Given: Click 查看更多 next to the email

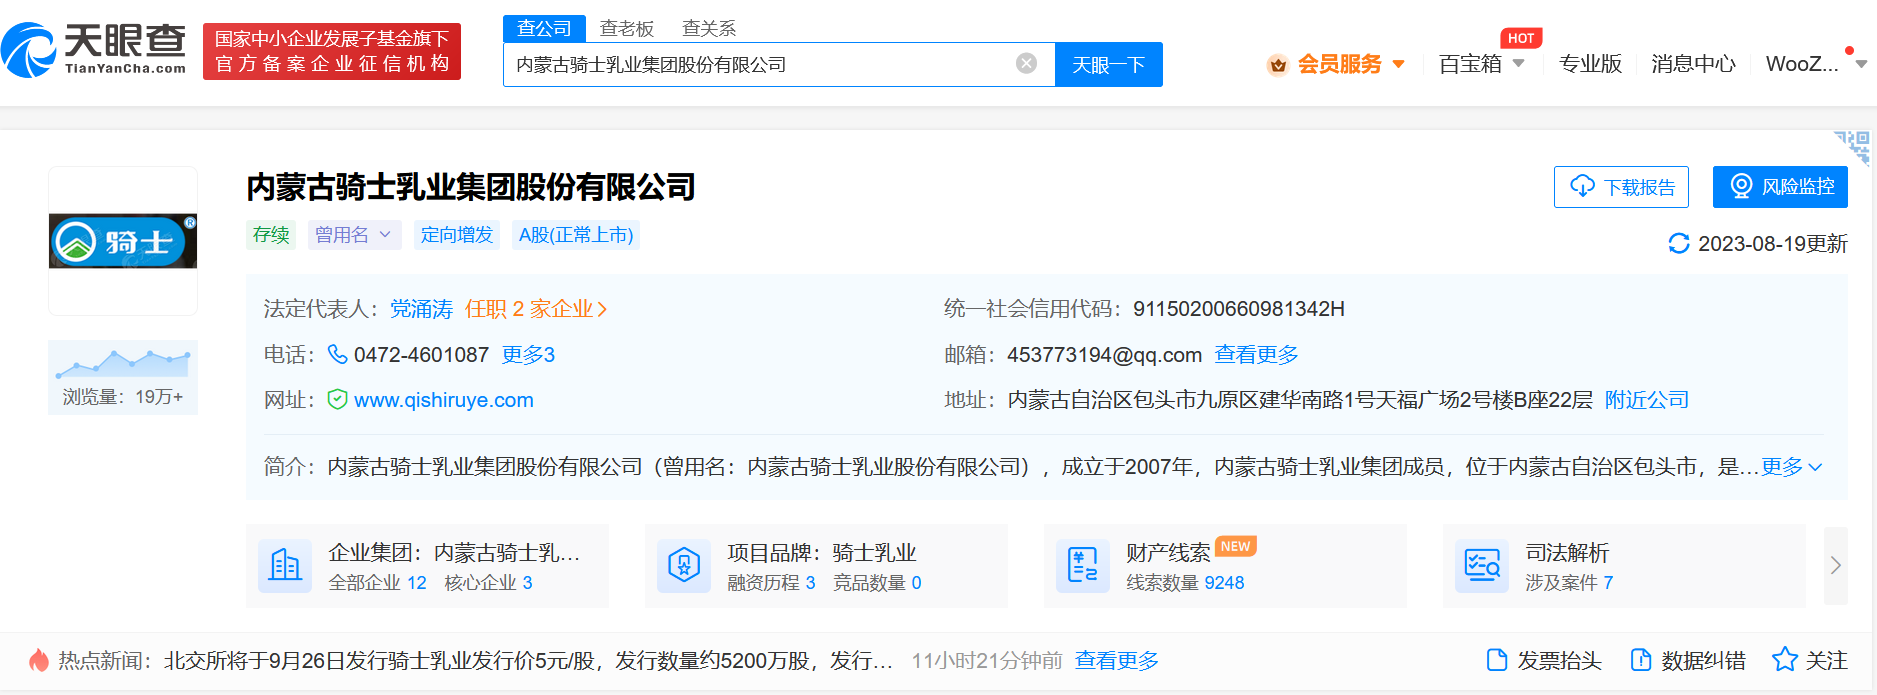Looking at the screenshot, I should tap(1256, 355).
